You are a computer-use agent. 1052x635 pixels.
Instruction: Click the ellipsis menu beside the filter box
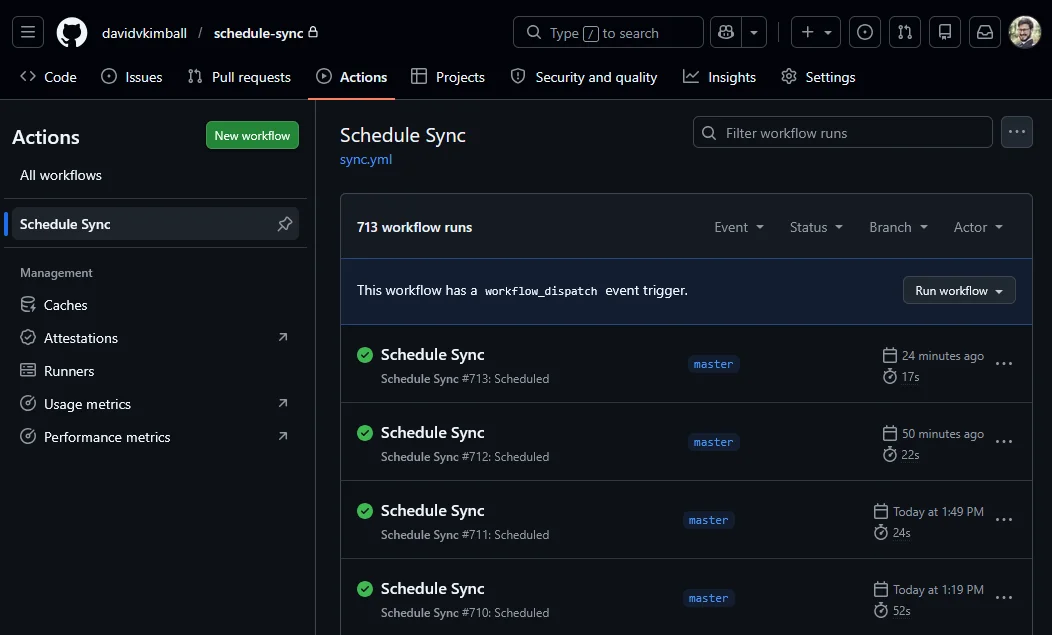(1016, 131)
